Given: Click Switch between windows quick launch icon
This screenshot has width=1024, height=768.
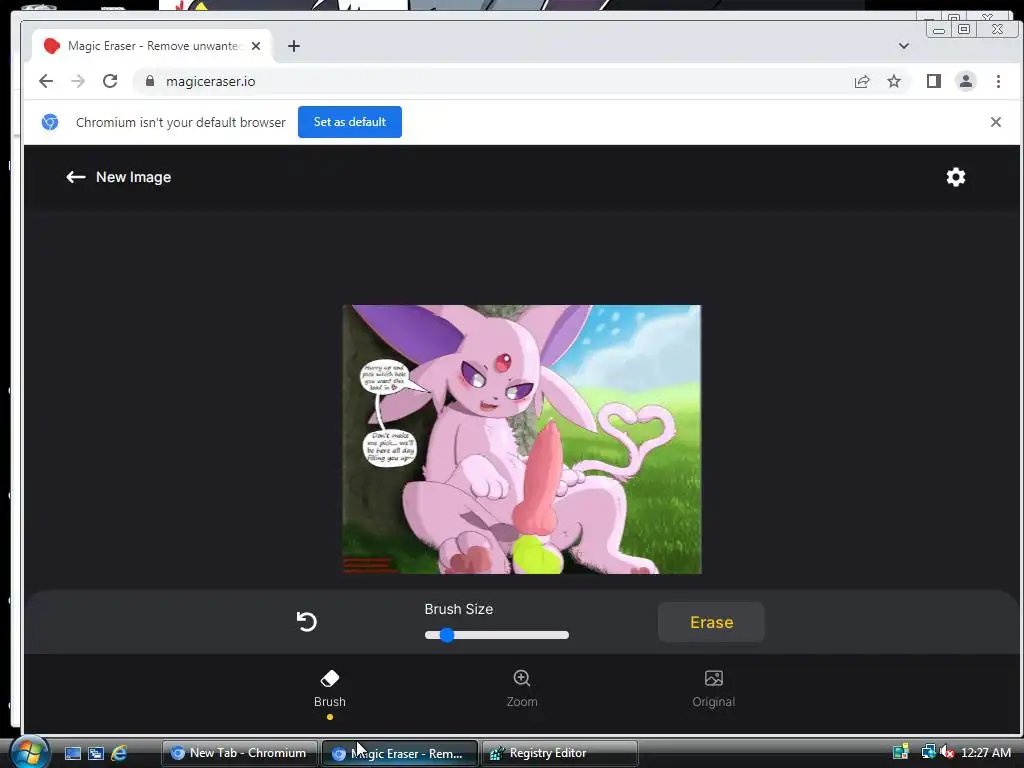Looking at the screenshot, I should click(x=95, y=753).
